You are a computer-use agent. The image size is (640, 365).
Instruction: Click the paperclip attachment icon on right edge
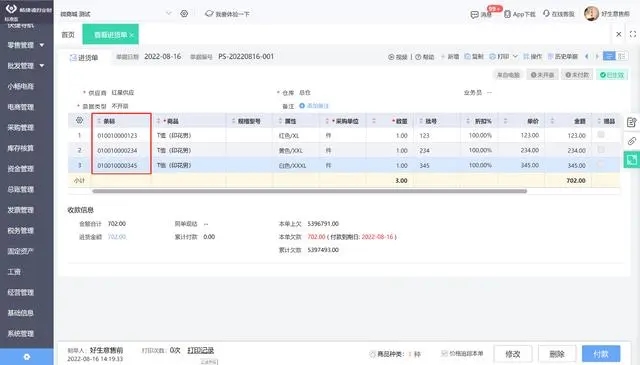[x=631, y=141]
